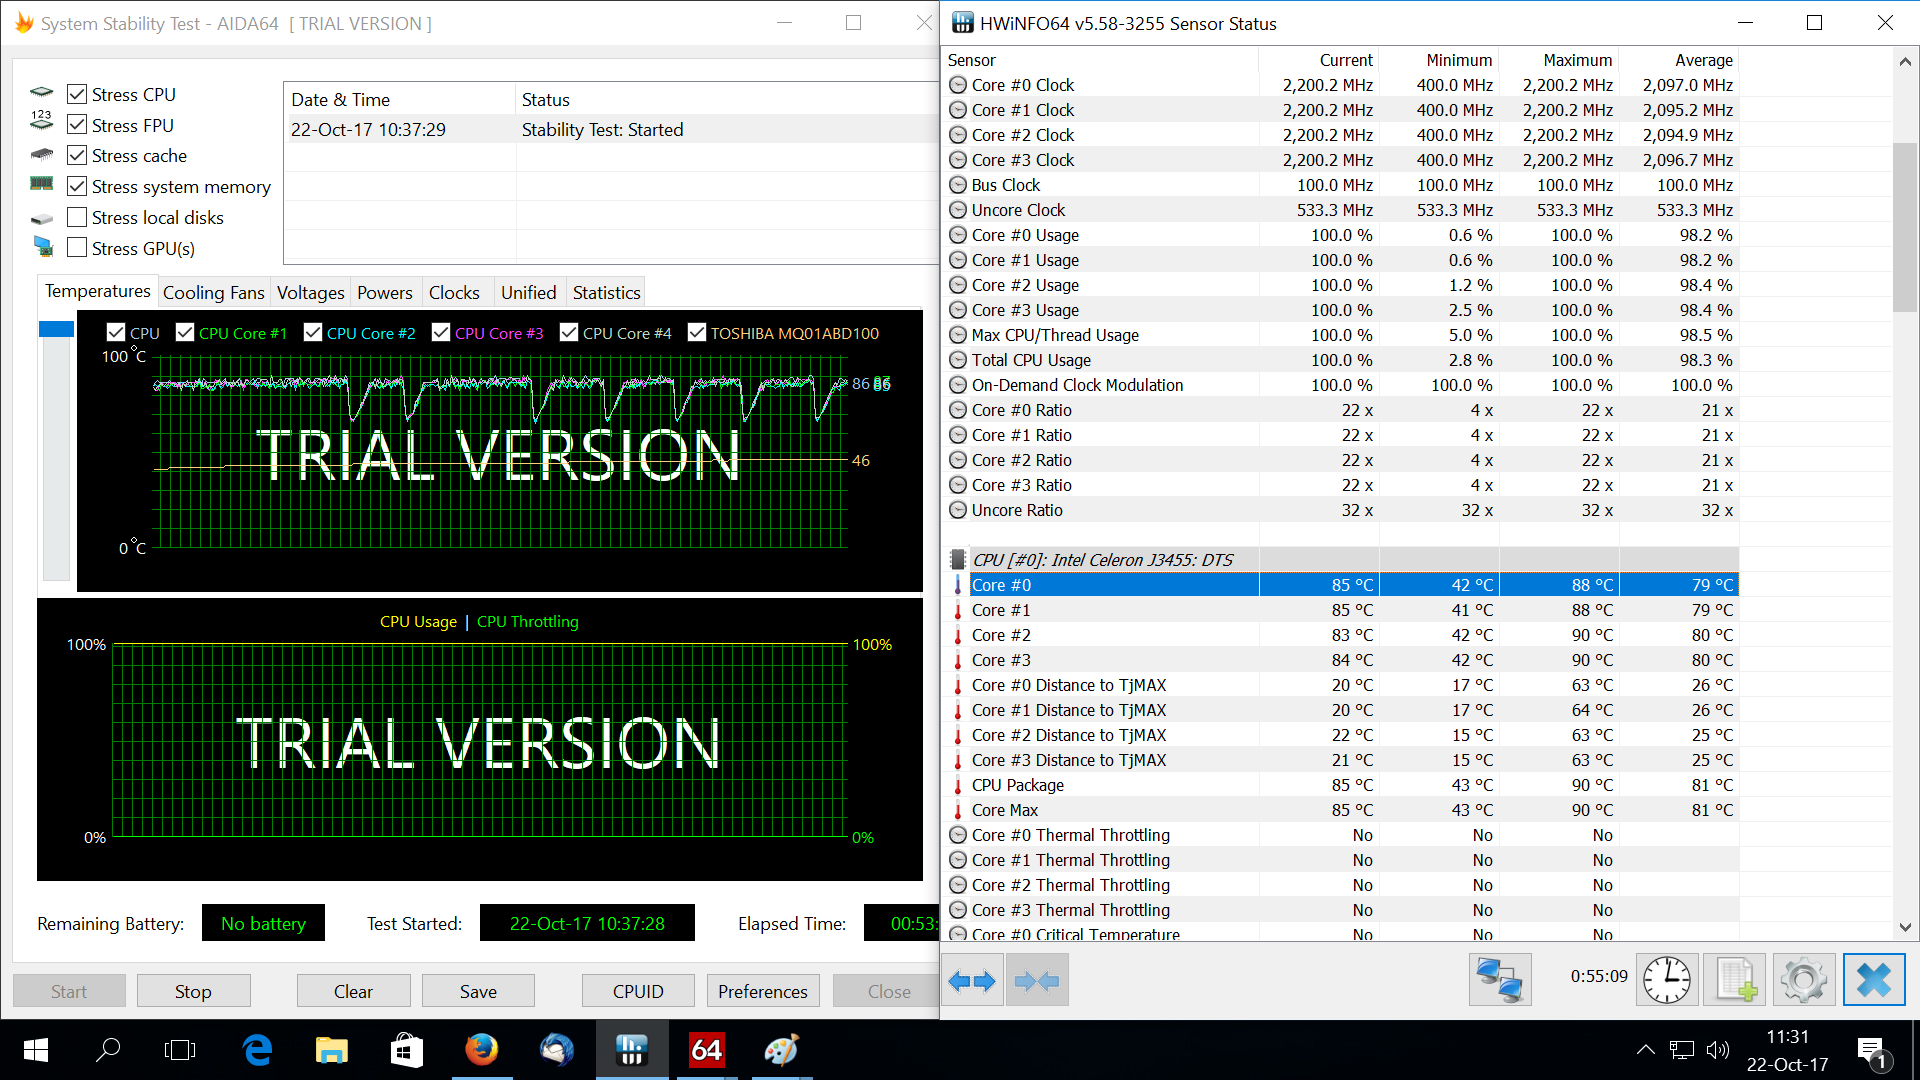1920x1080 pixels.
Task: Switch to Statistics tab
Action: 606,293
